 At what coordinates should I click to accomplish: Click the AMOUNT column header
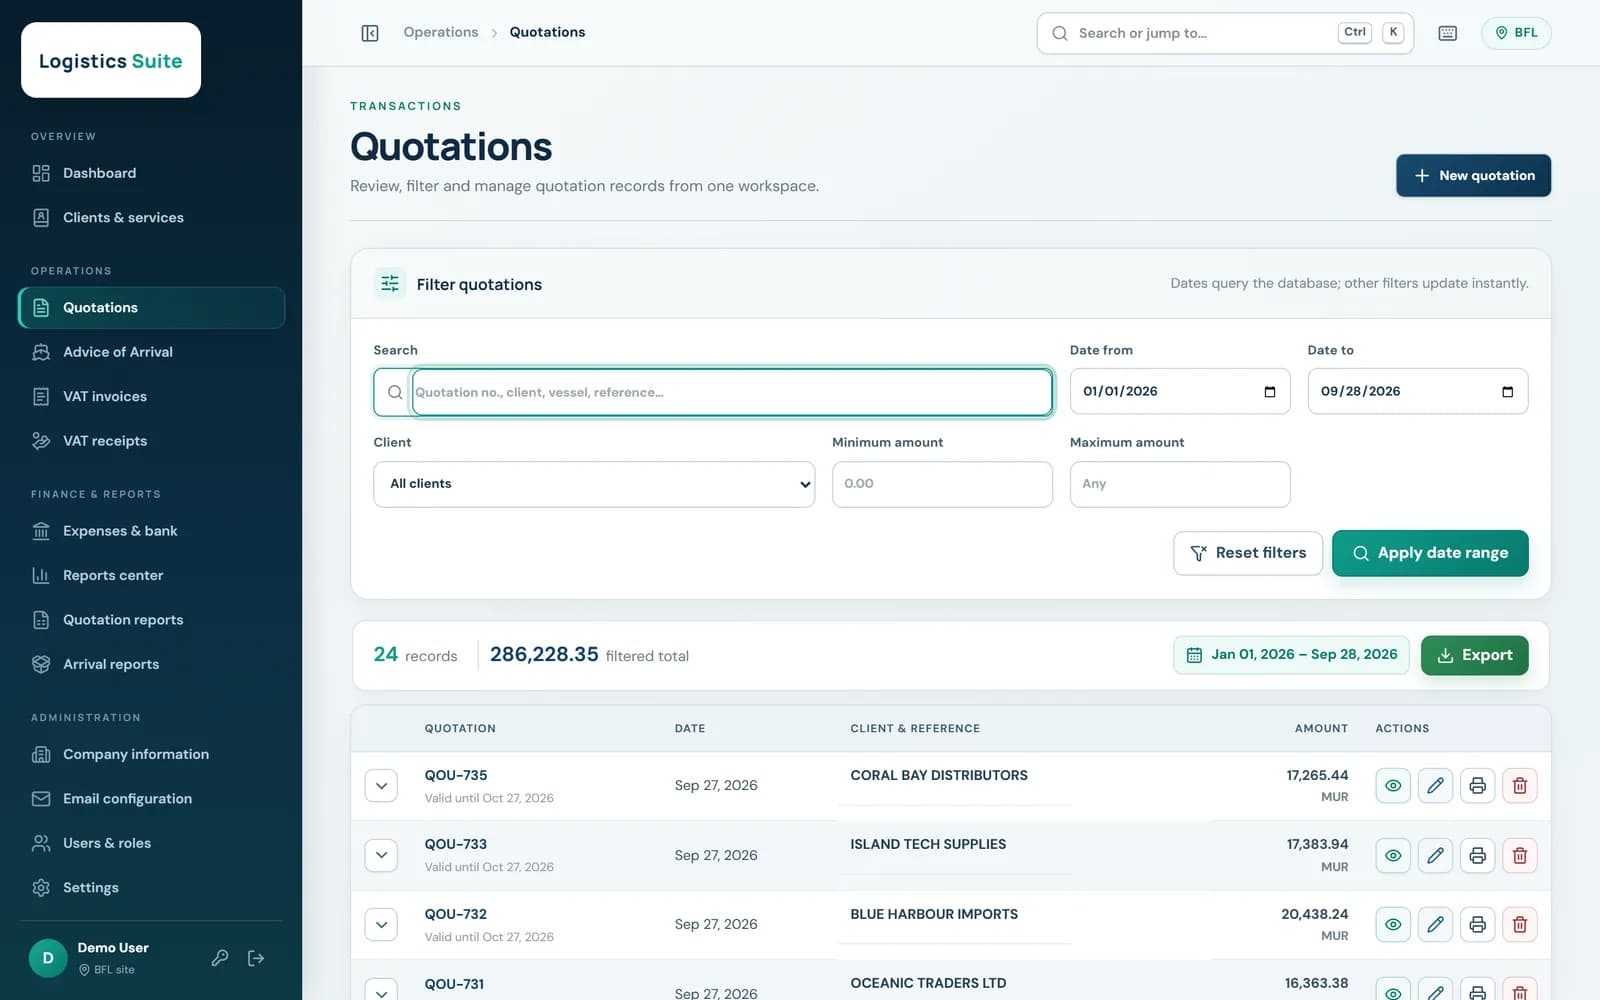[1321, 728]
